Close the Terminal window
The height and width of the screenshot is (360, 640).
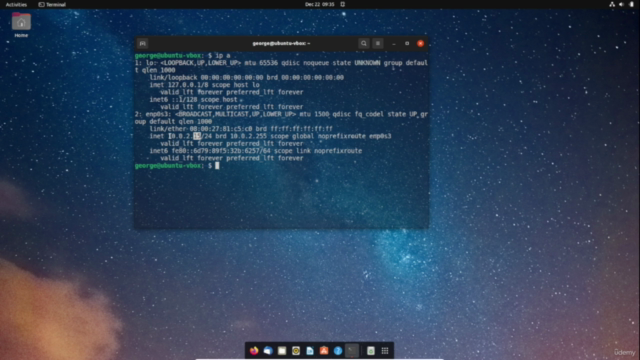(x=420, y=43)
